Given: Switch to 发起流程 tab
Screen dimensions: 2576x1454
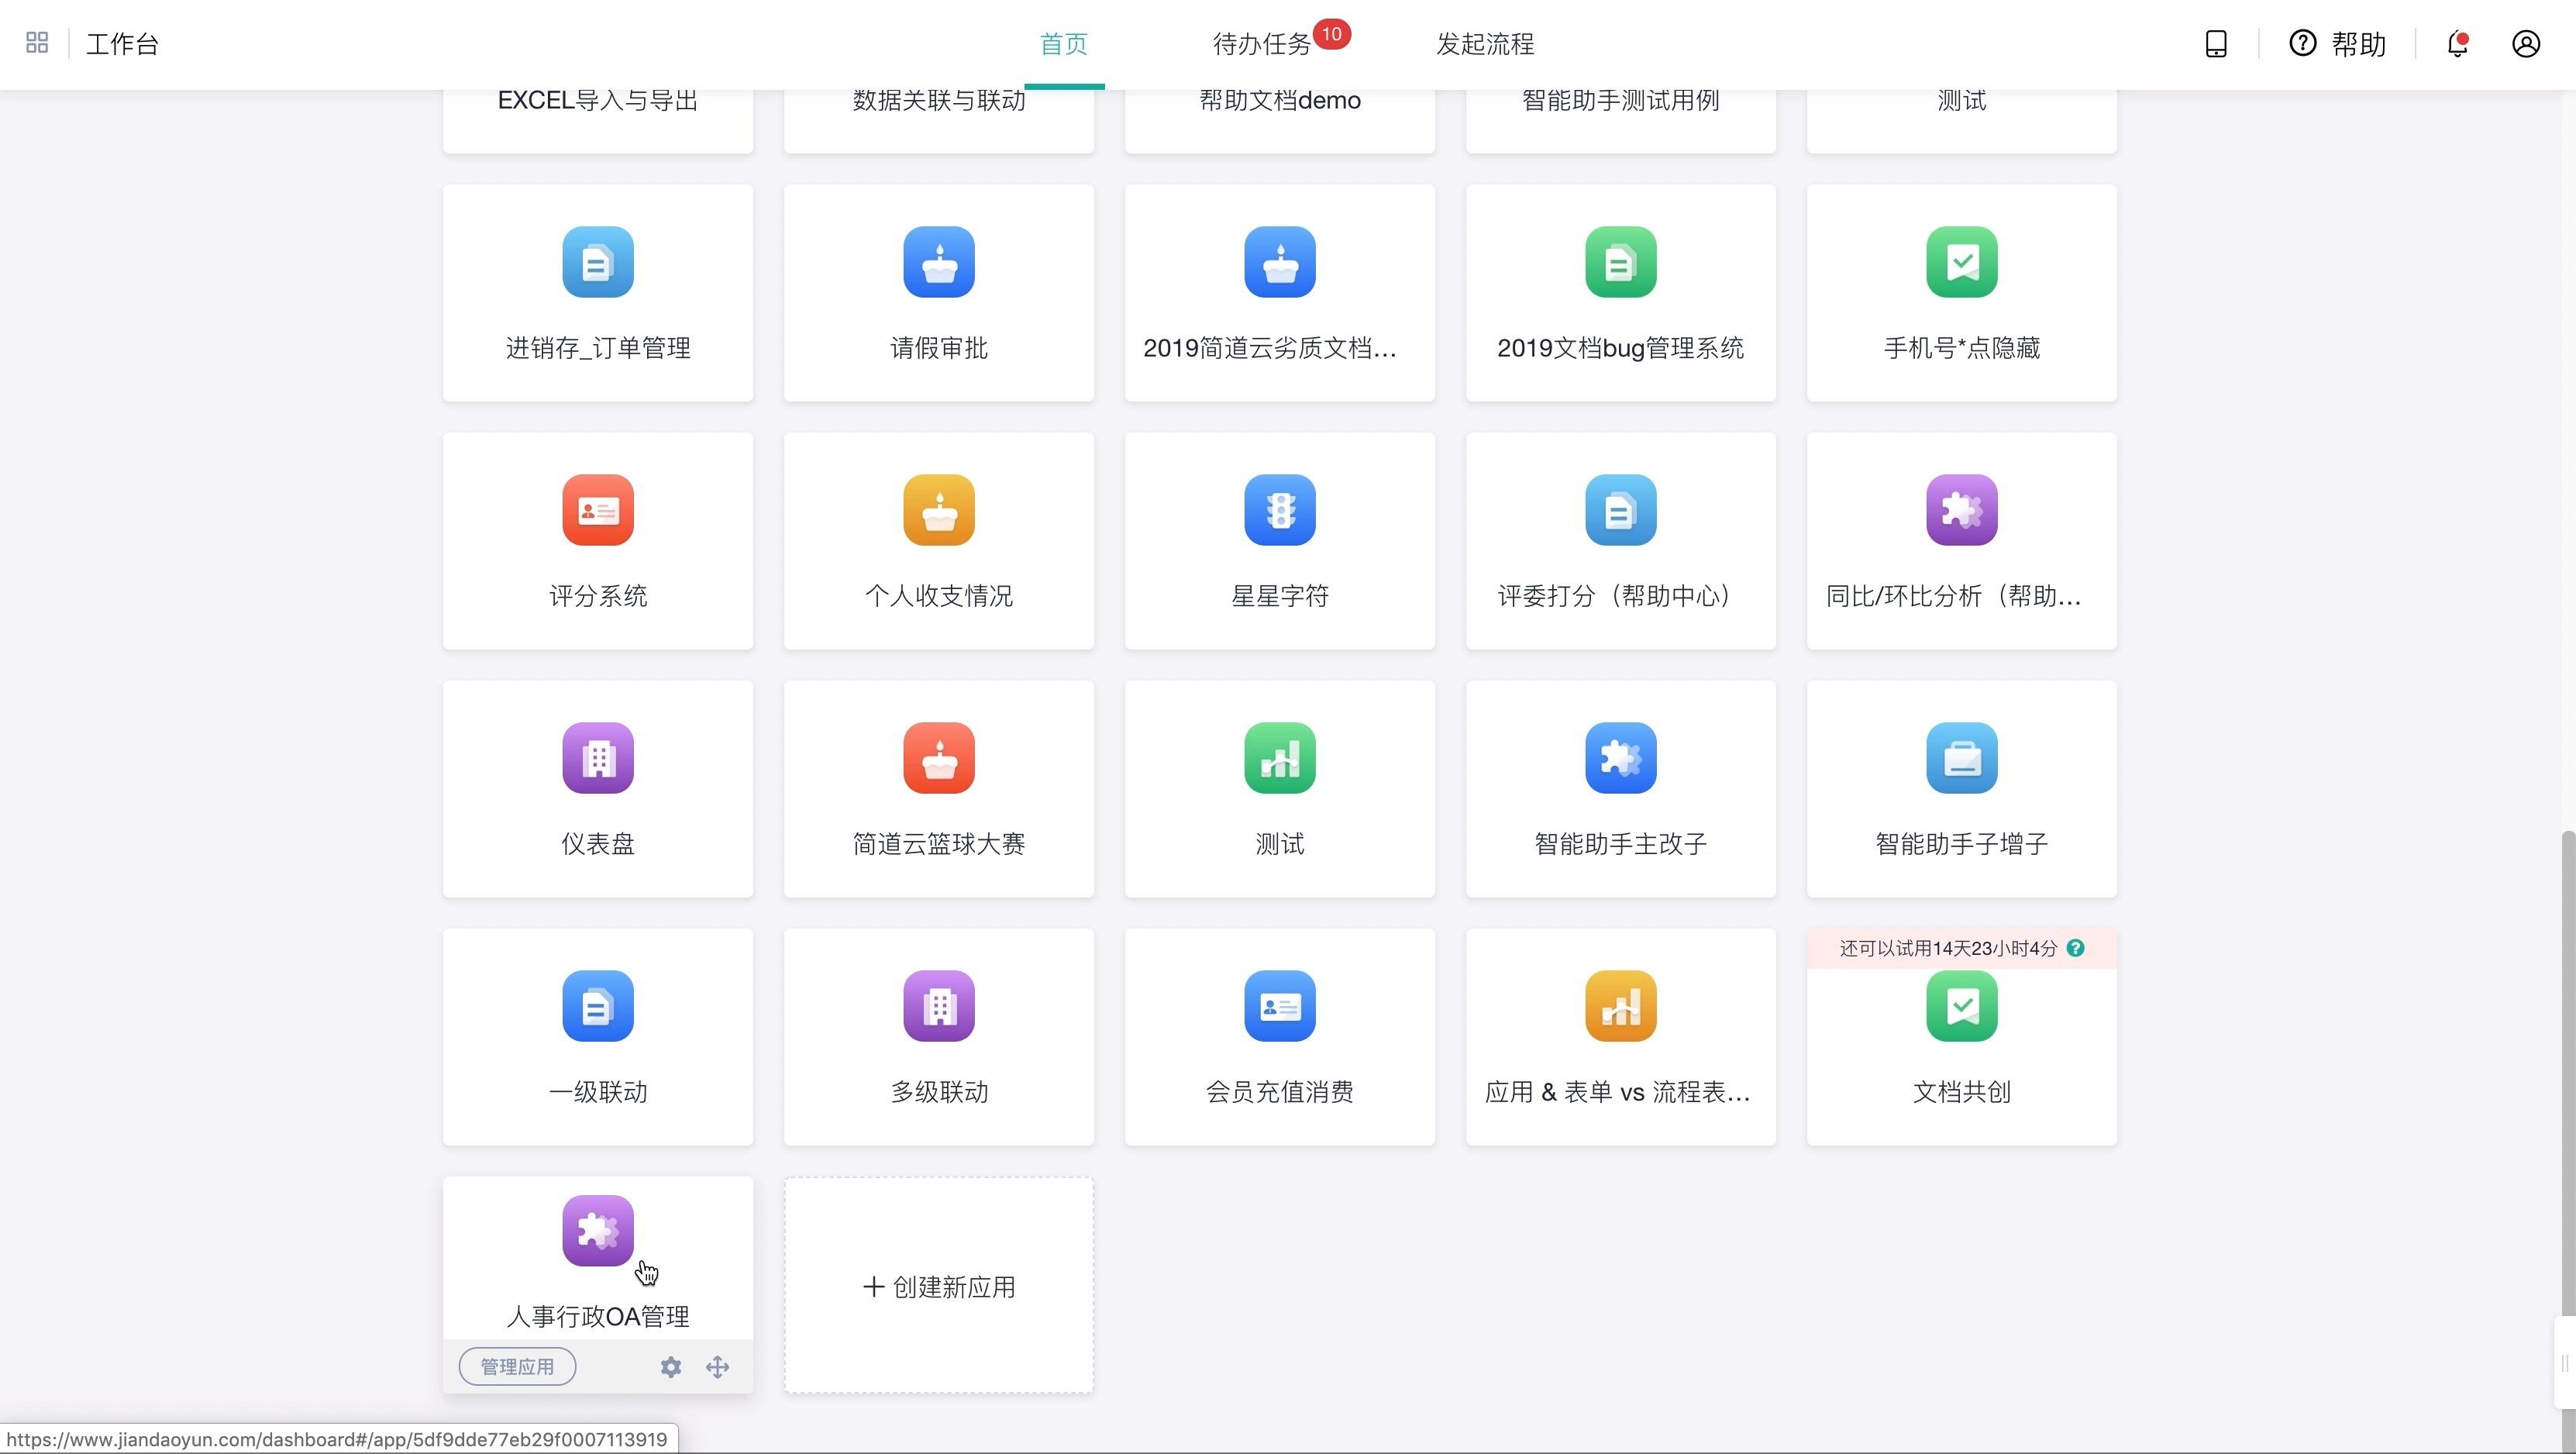Looking at the screenshot, I should [1486, 44].
